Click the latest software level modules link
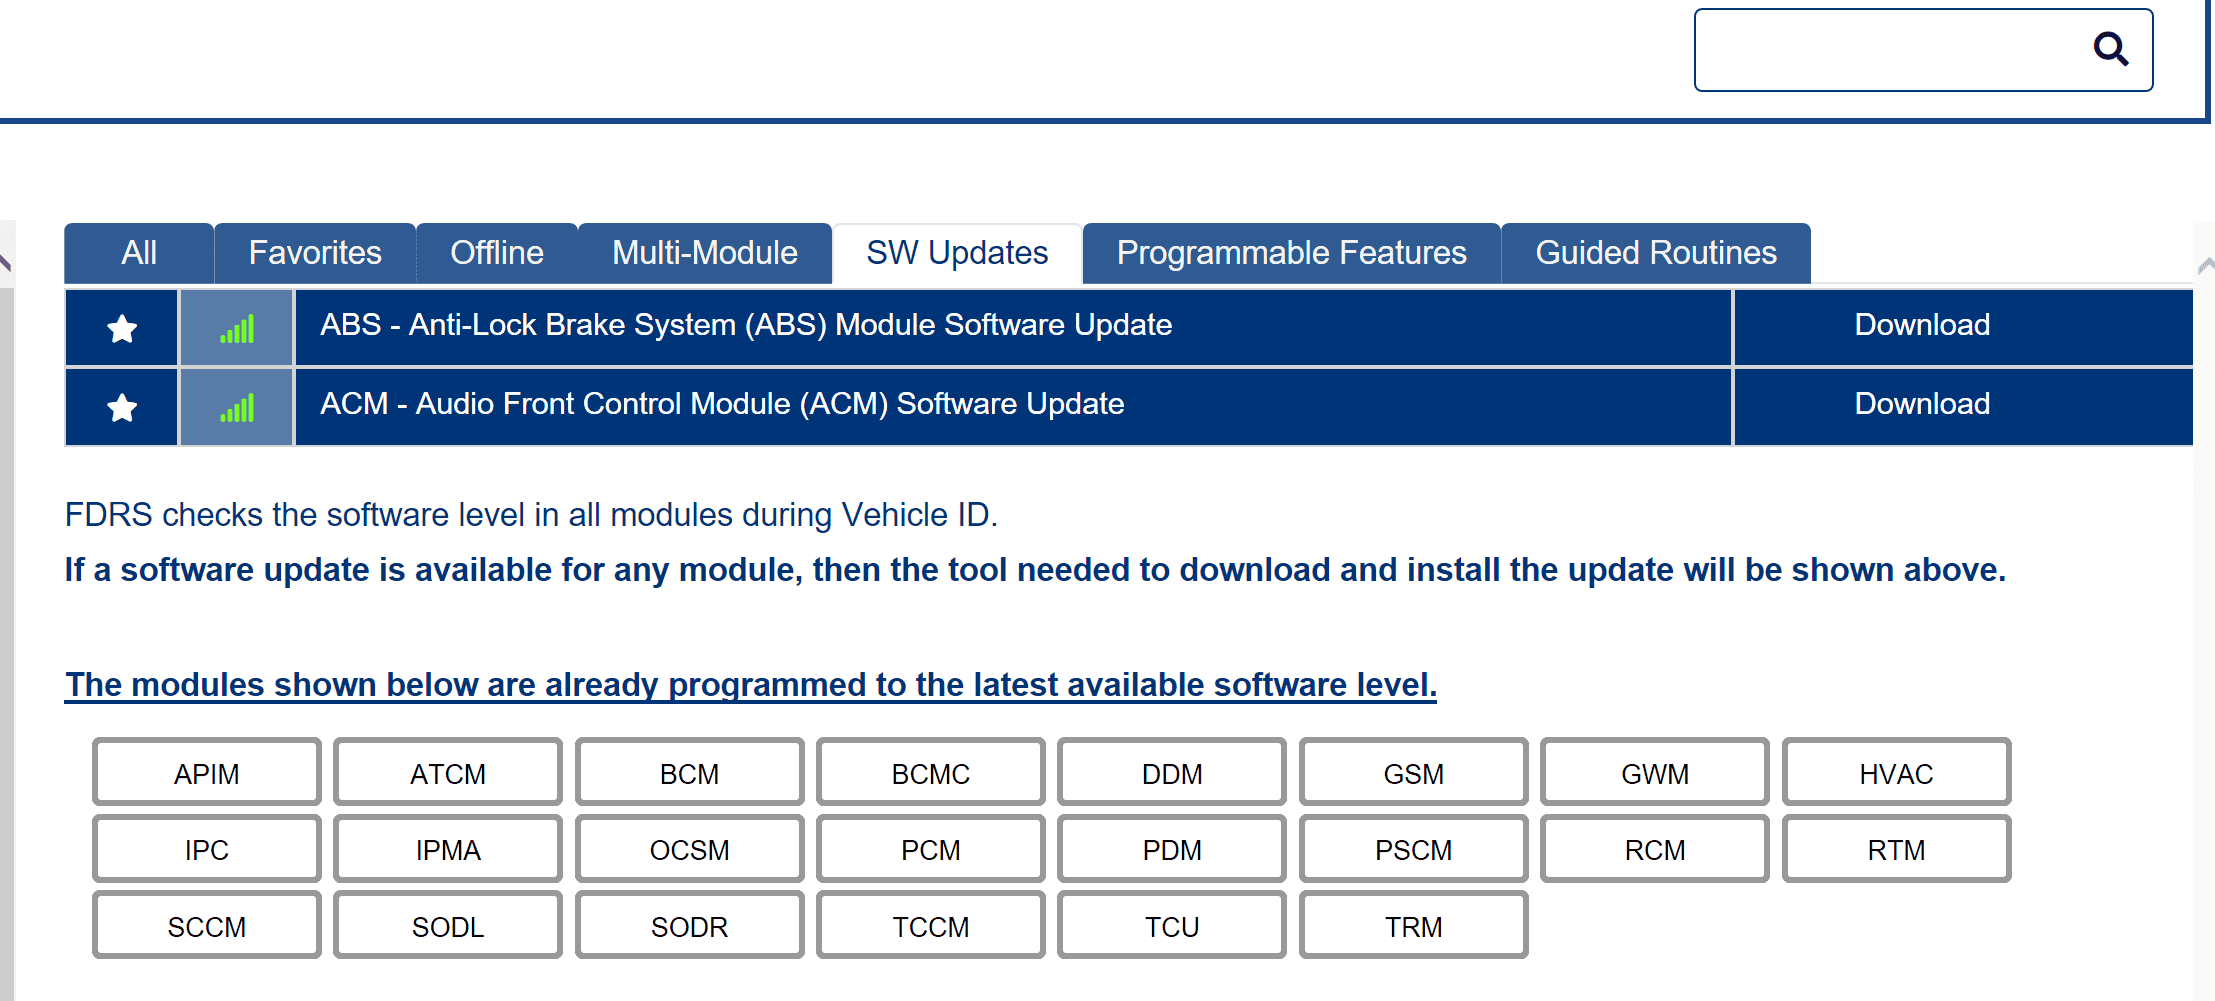This screenshot has width=2215, height=1001. [x=750, y=685]
